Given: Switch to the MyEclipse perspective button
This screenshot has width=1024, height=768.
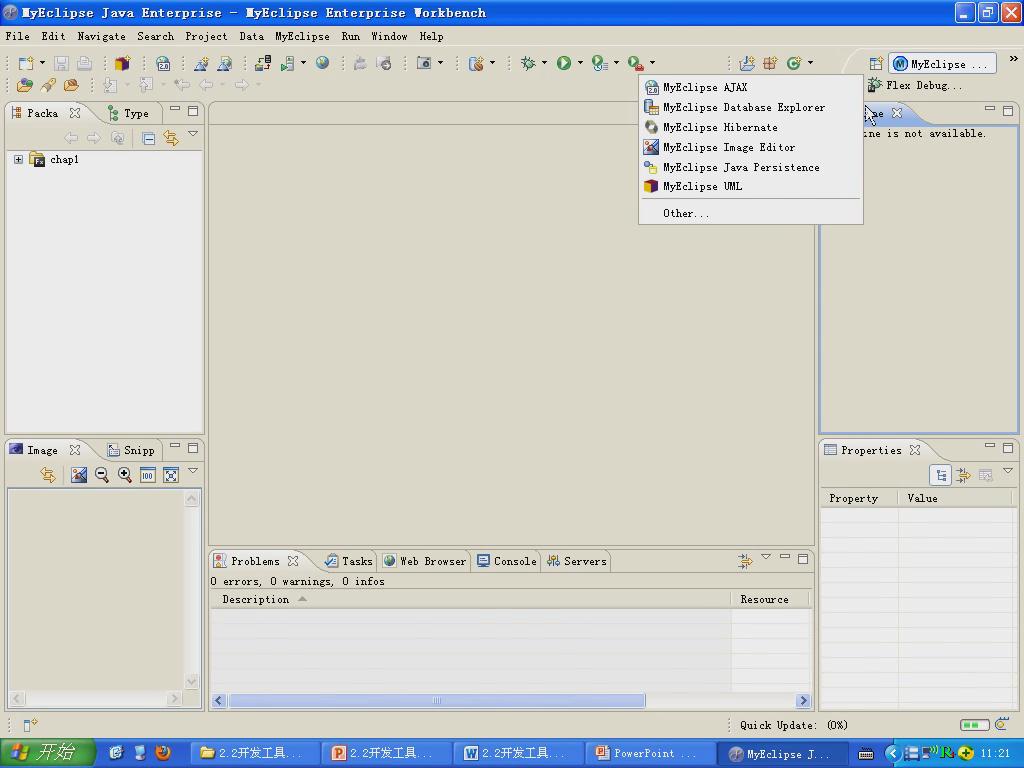Looking at the screenshot, I should [944, 64].
